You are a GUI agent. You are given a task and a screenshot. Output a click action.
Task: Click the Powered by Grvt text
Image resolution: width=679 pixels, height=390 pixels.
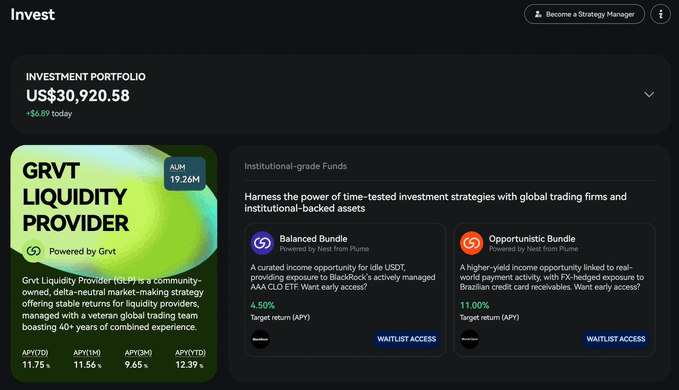(82, 251)
